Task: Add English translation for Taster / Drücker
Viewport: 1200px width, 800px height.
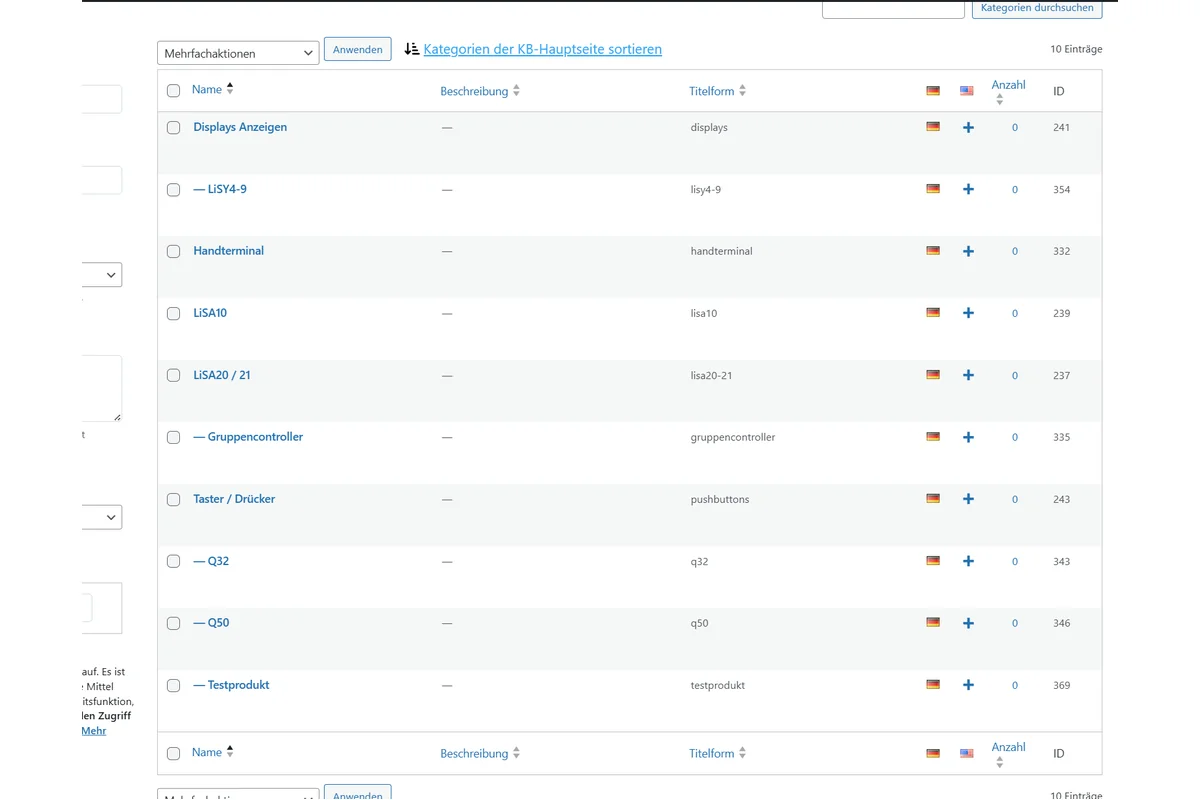Action: (967, 498)
